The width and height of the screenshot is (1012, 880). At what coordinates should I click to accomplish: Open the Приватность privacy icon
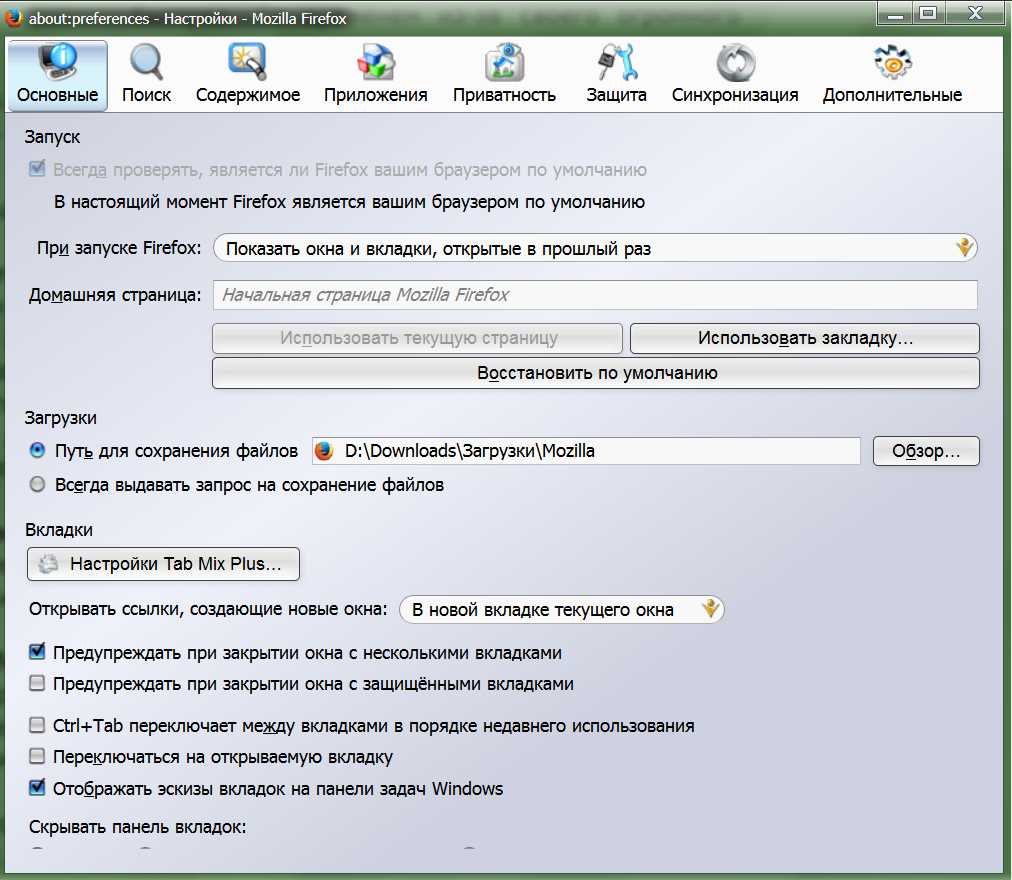click(x=504, y=63)
